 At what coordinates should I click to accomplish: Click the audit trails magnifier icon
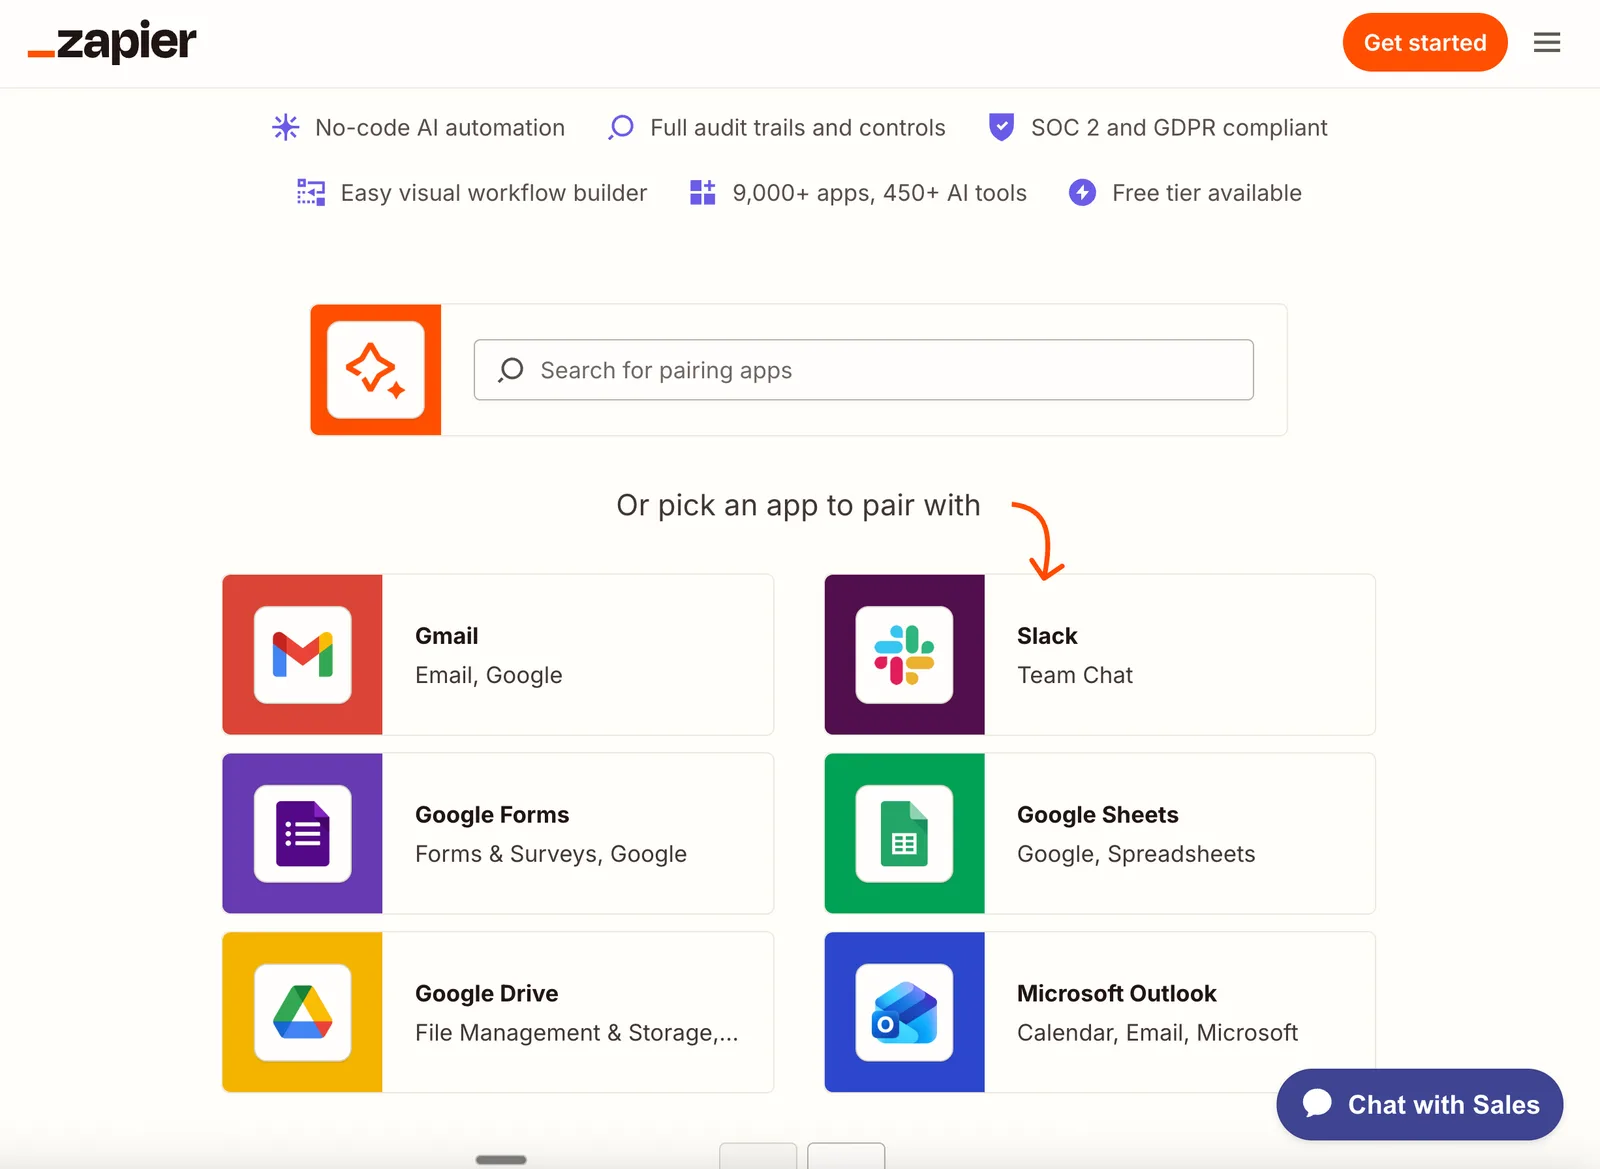(621, 127)
